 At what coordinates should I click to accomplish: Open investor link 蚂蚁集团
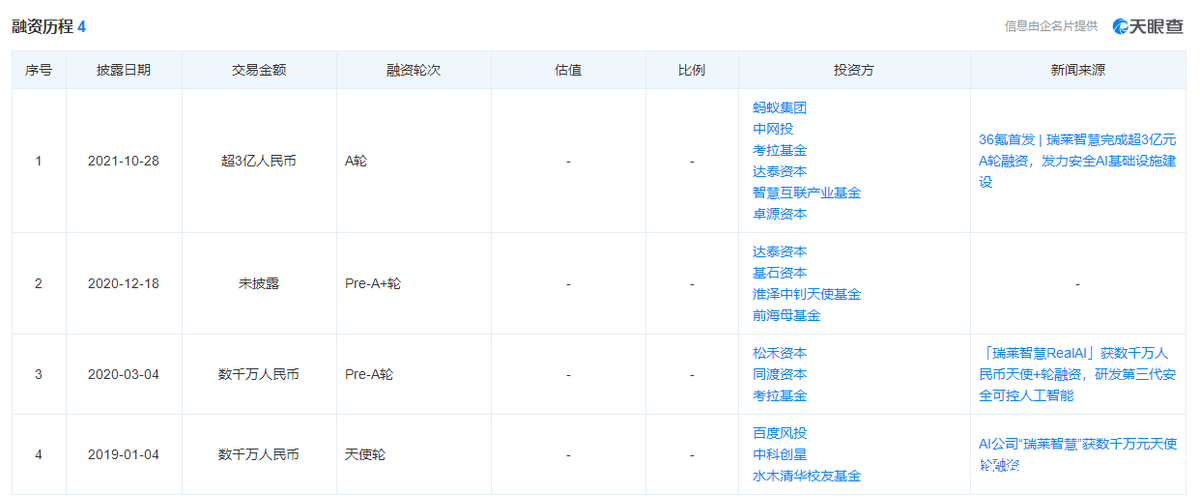tap(780, 108)
